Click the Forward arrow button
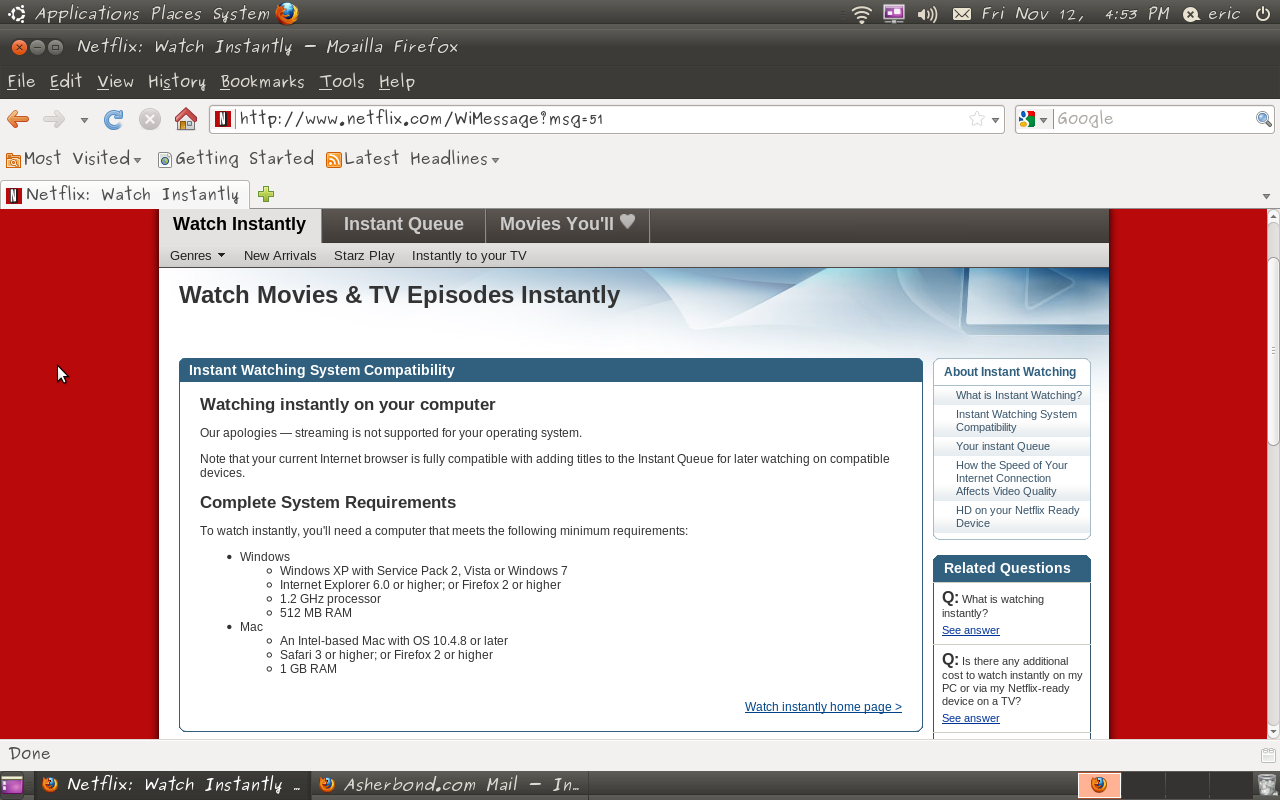Image resolution: width=1280 pixels, height=800 pixels. [54, 119]
